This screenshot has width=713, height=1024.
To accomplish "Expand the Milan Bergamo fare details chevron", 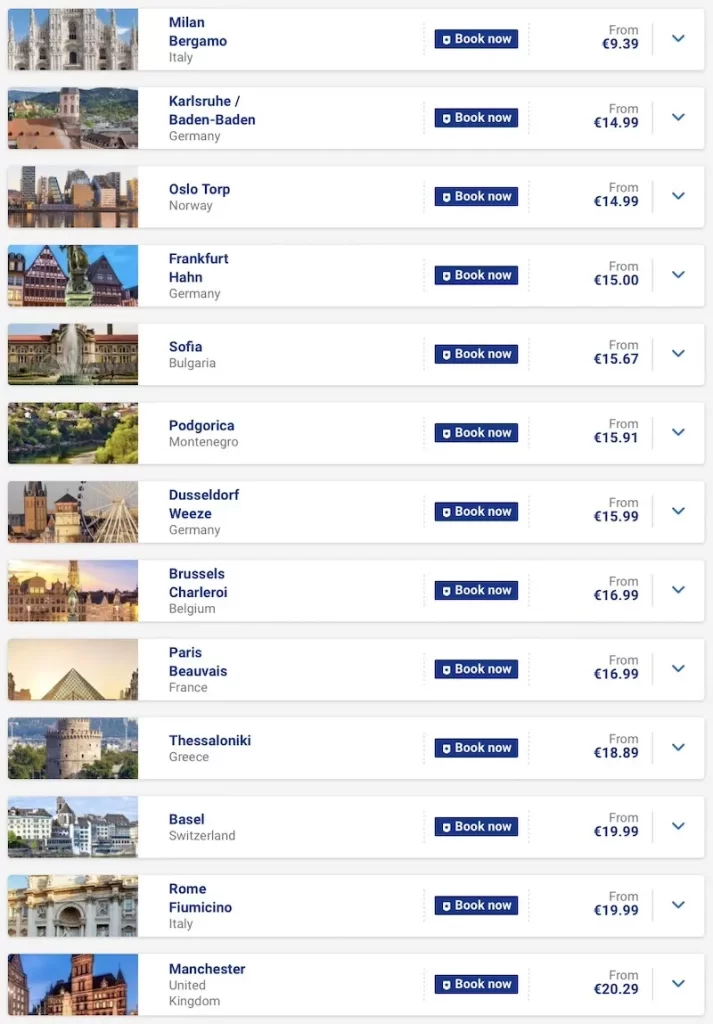I will point(678,39).
